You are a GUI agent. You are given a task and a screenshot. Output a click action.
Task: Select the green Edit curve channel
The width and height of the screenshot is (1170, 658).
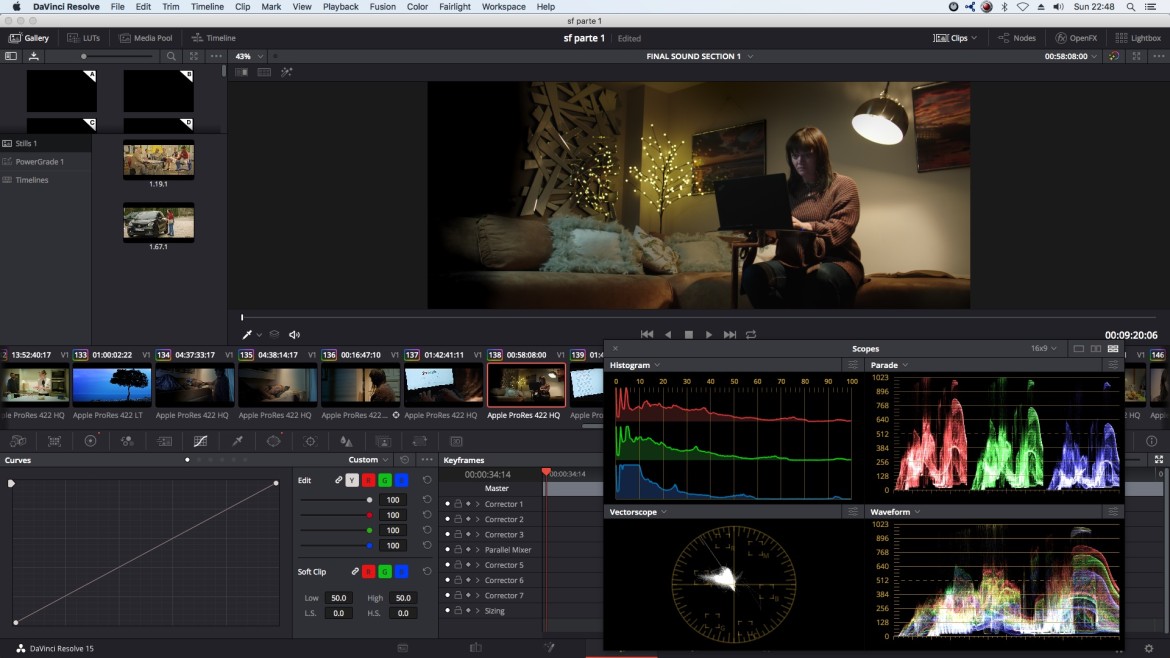point(385,480)
